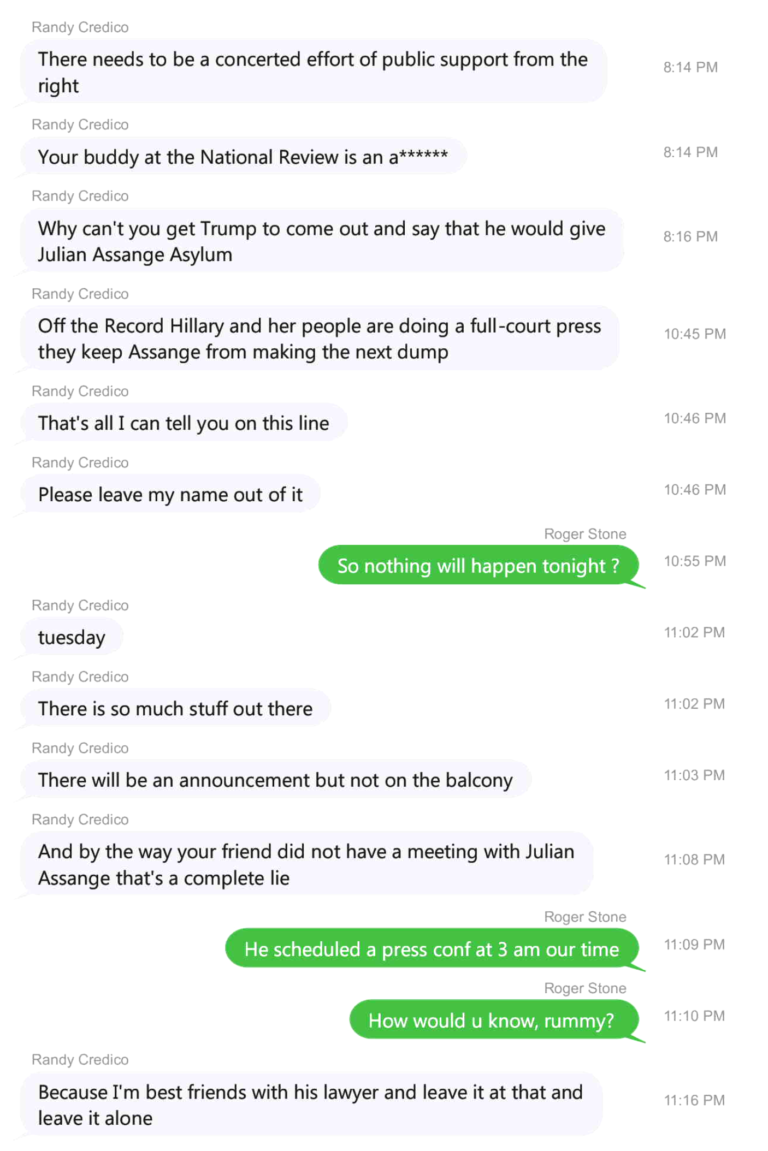Click the "How would u know, rummy?" bubble
This screenshot has height=1151, width=768.
[491, 1020]
